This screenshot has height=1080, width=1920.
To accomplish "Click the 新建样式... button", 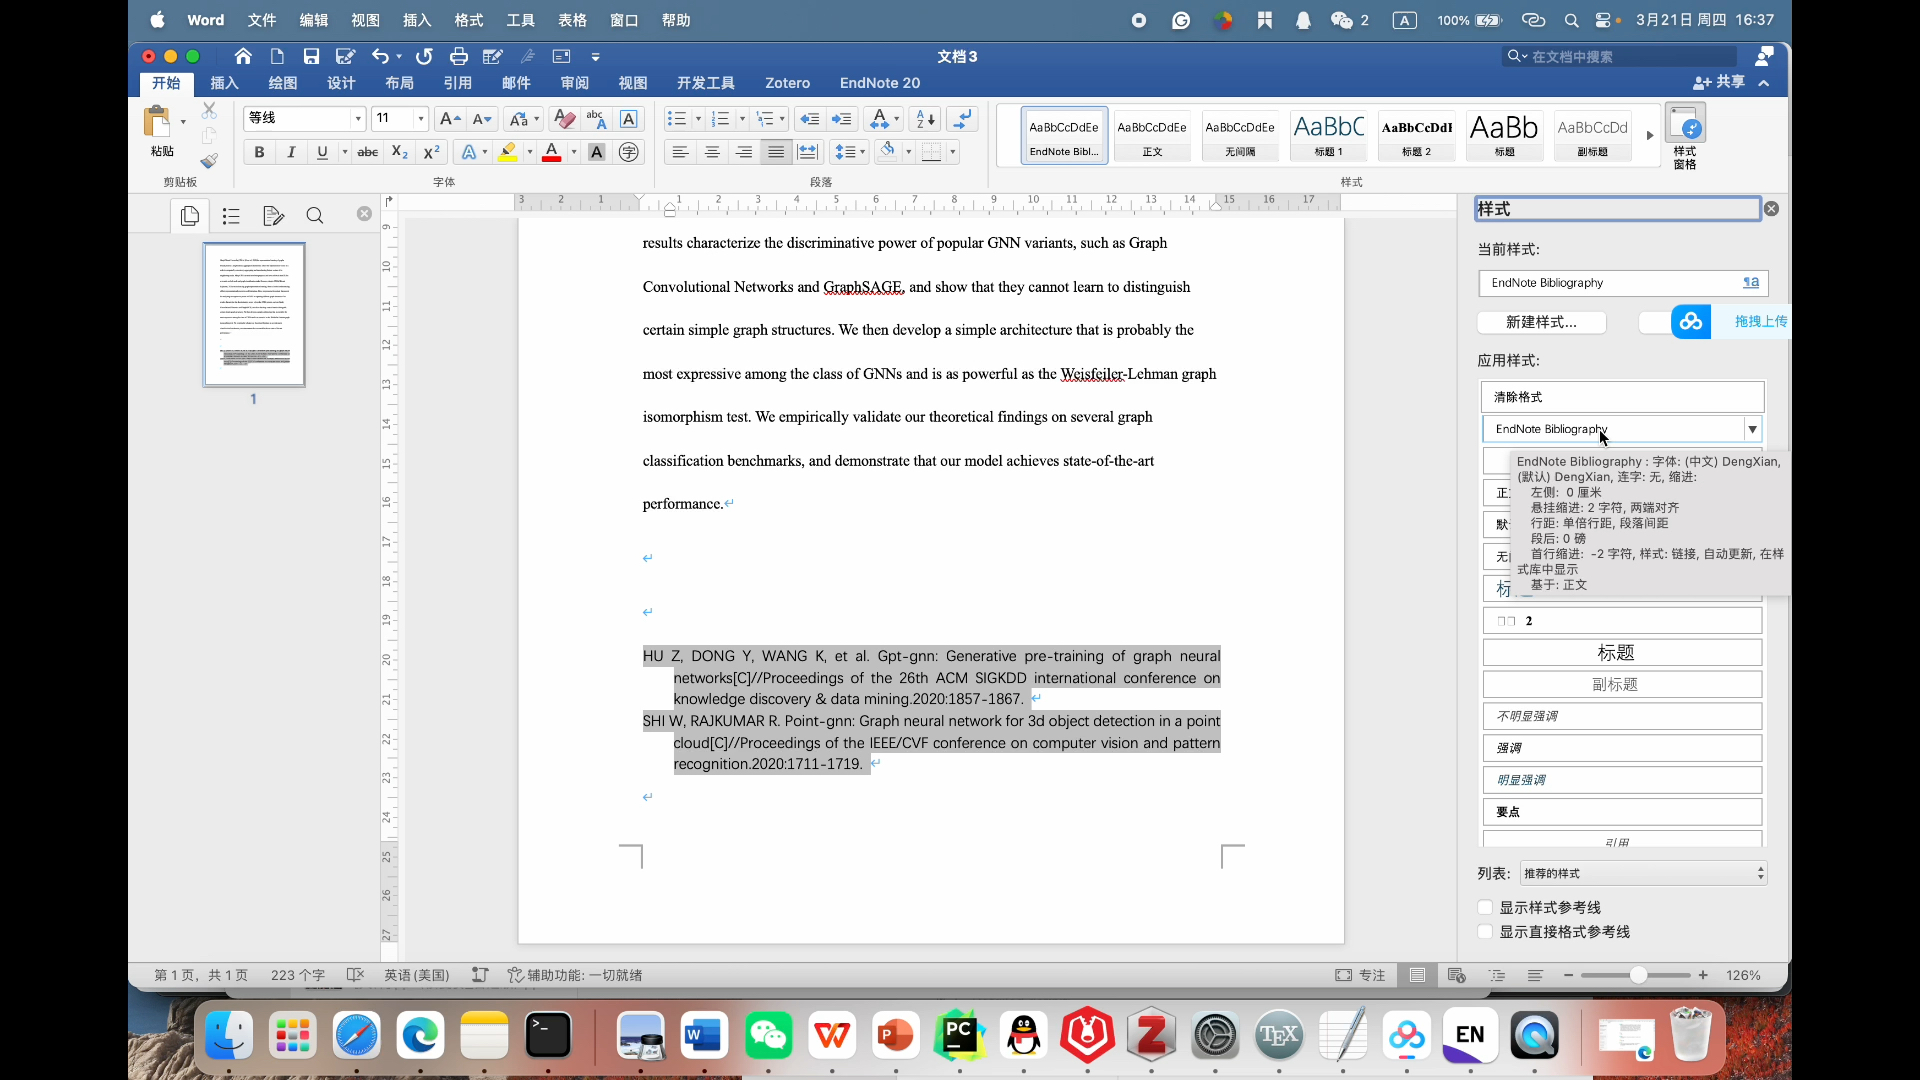I will click(1541, 322).
